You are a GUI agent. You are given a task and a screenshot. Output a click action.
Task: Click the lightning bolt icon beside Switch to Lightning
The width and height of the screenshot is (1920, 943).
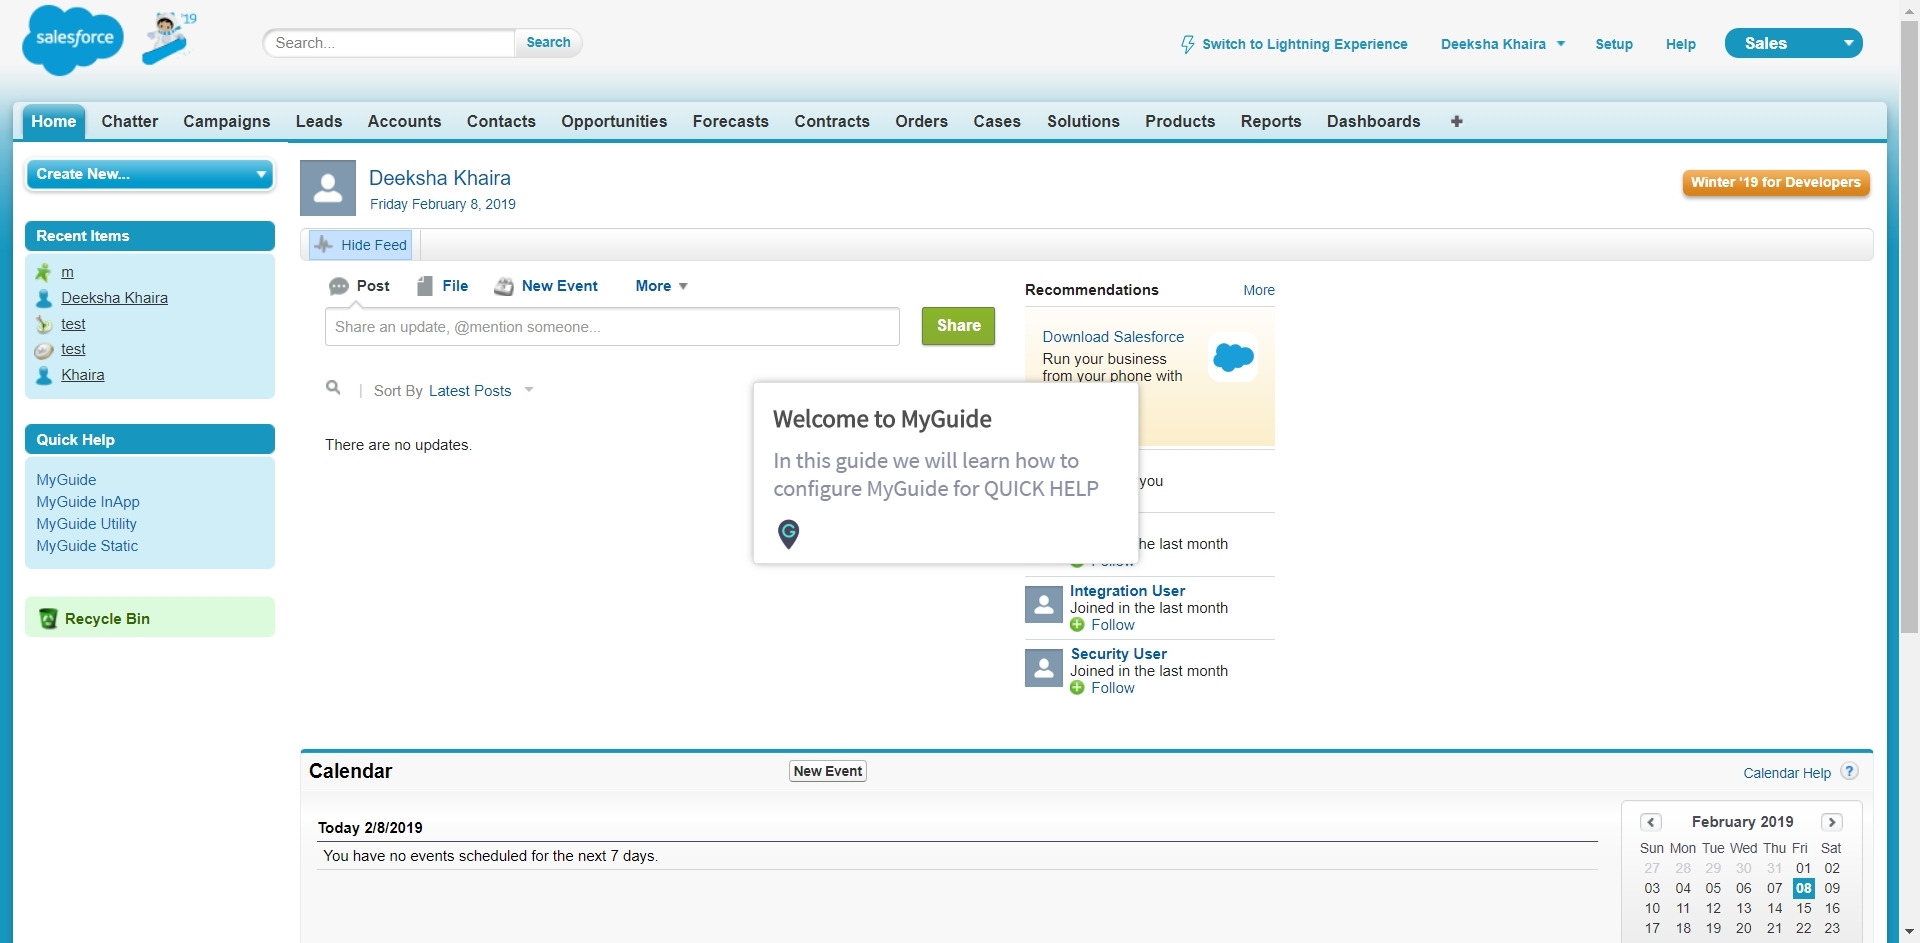1187,44
